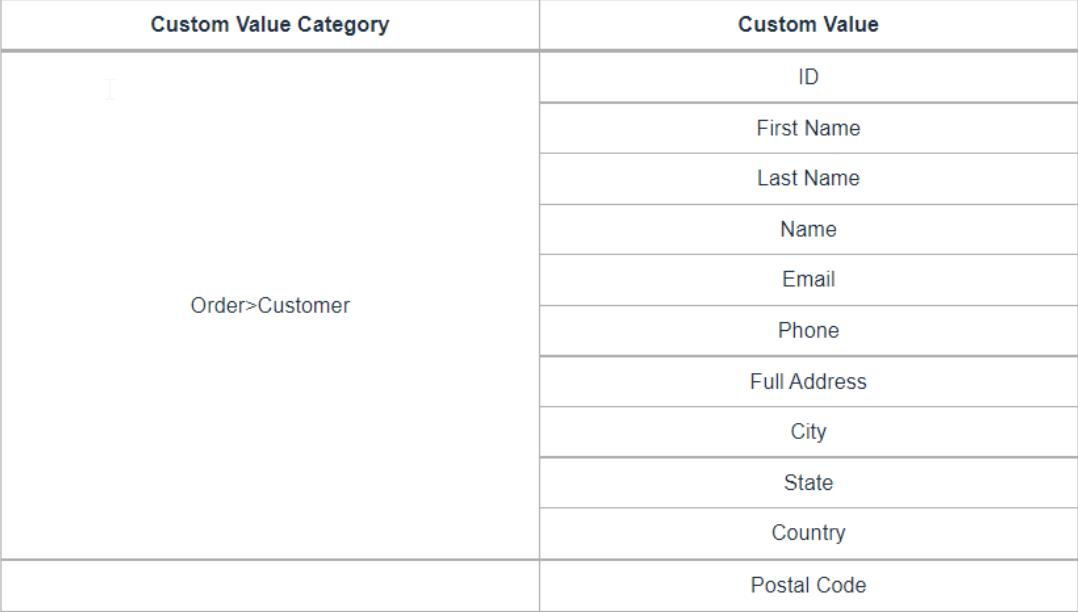Click the column divider between the headers
This screenshot has width=1078, height=612.
click(539, 26)
